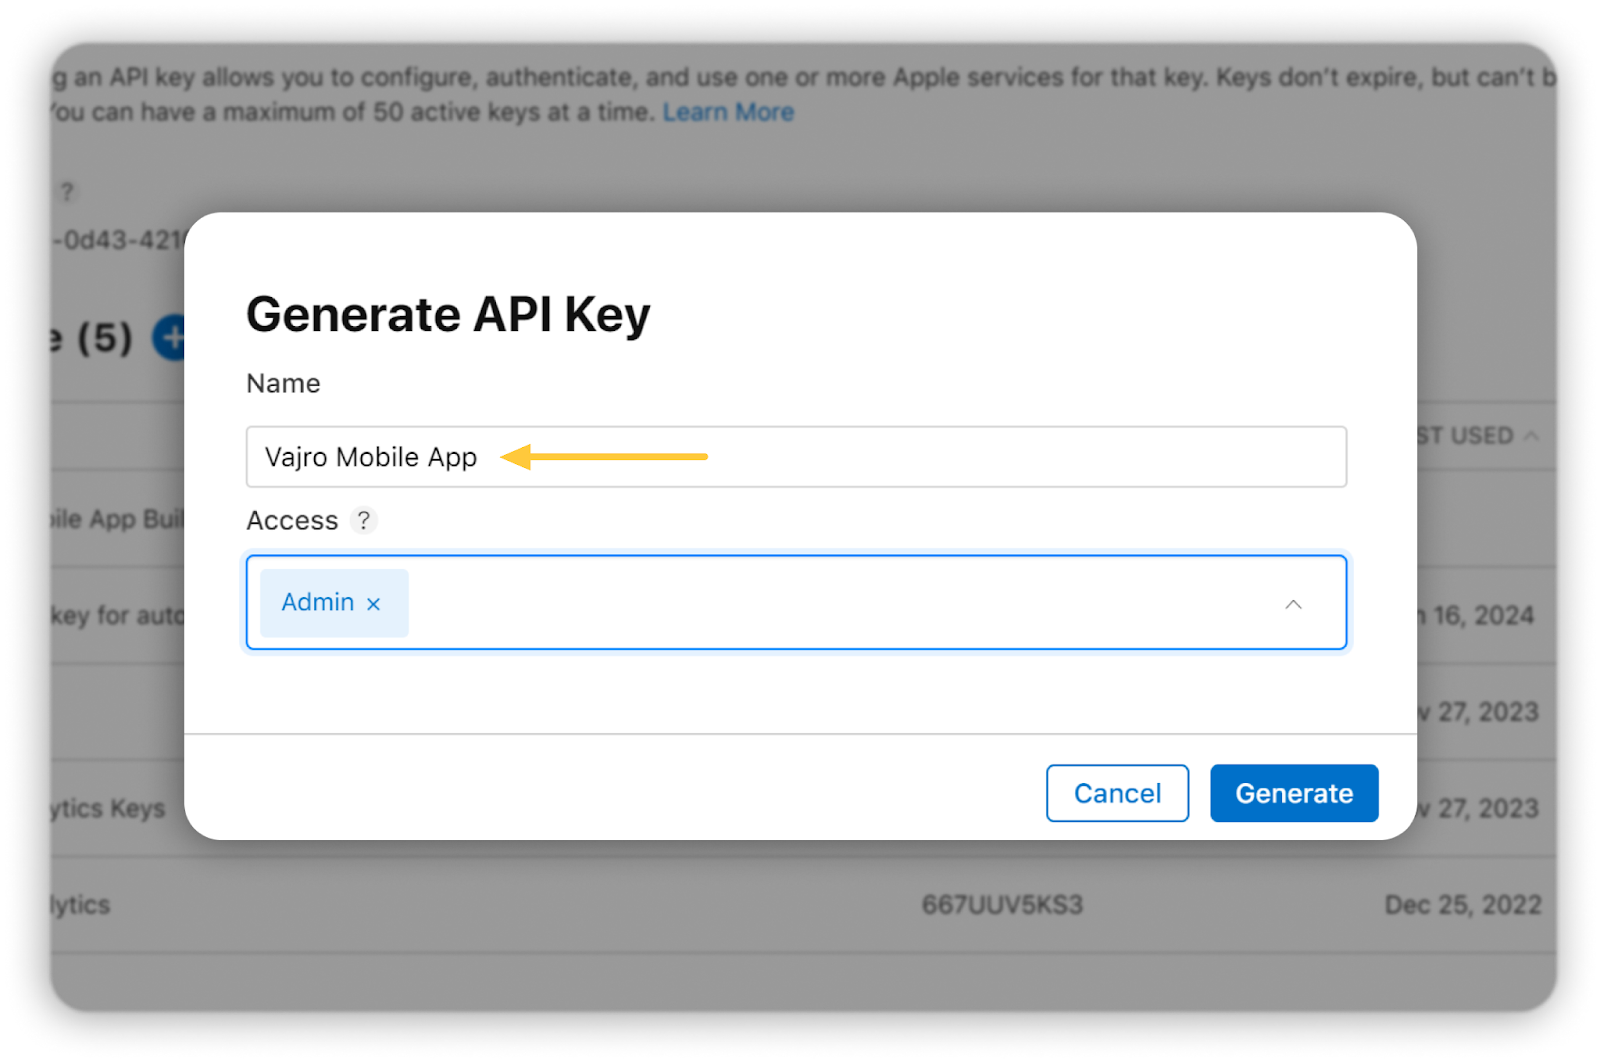Focus the Name field with Vajro Mobile App
The image size is (1600, 1062).
[900, 457]
